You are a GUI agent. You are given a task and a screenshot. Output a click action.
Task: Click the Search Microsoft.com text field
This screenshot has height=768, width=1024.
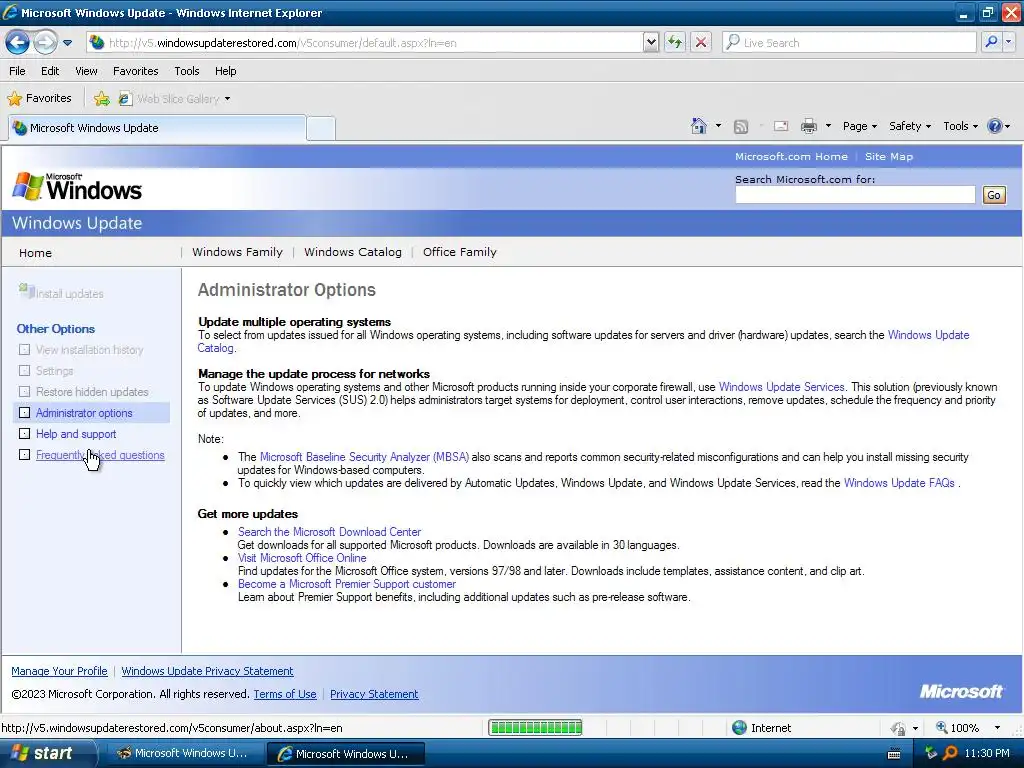coord(855,195)
